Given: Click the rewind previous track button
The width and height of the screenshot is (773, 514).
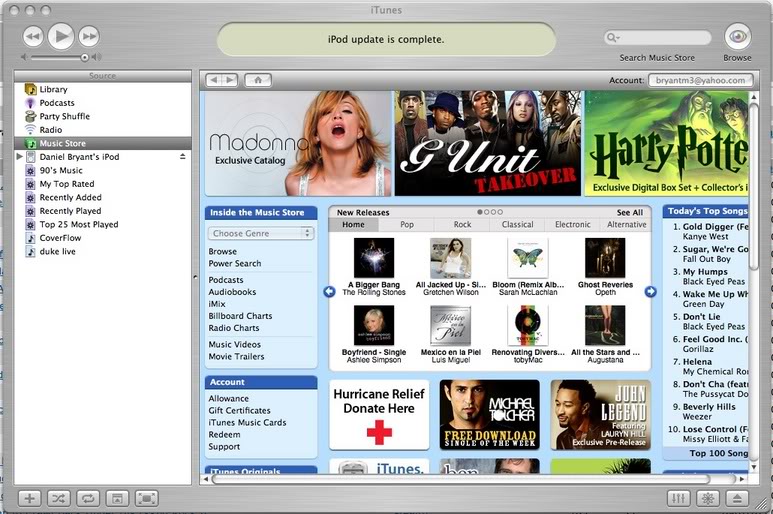Looking at the screenshot, I should click(x=33, y=36).
